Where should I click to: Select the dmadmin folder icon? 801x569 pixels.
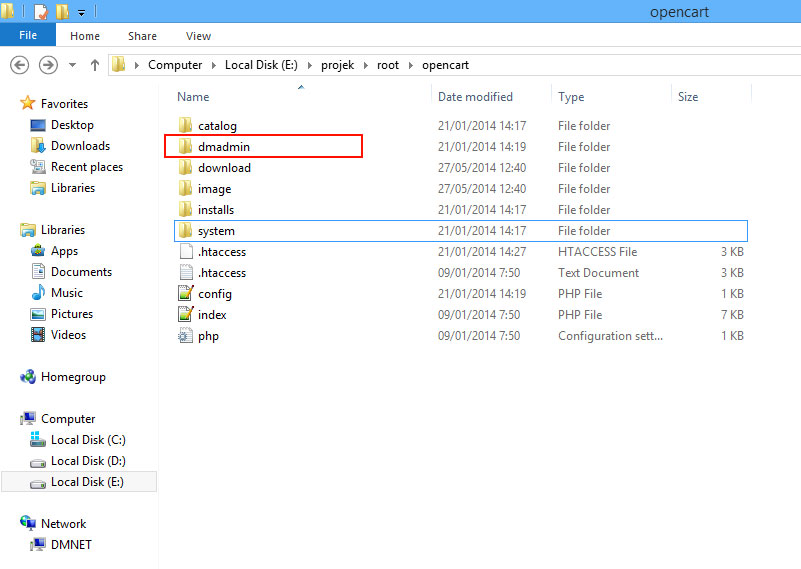tap(185, 146)
